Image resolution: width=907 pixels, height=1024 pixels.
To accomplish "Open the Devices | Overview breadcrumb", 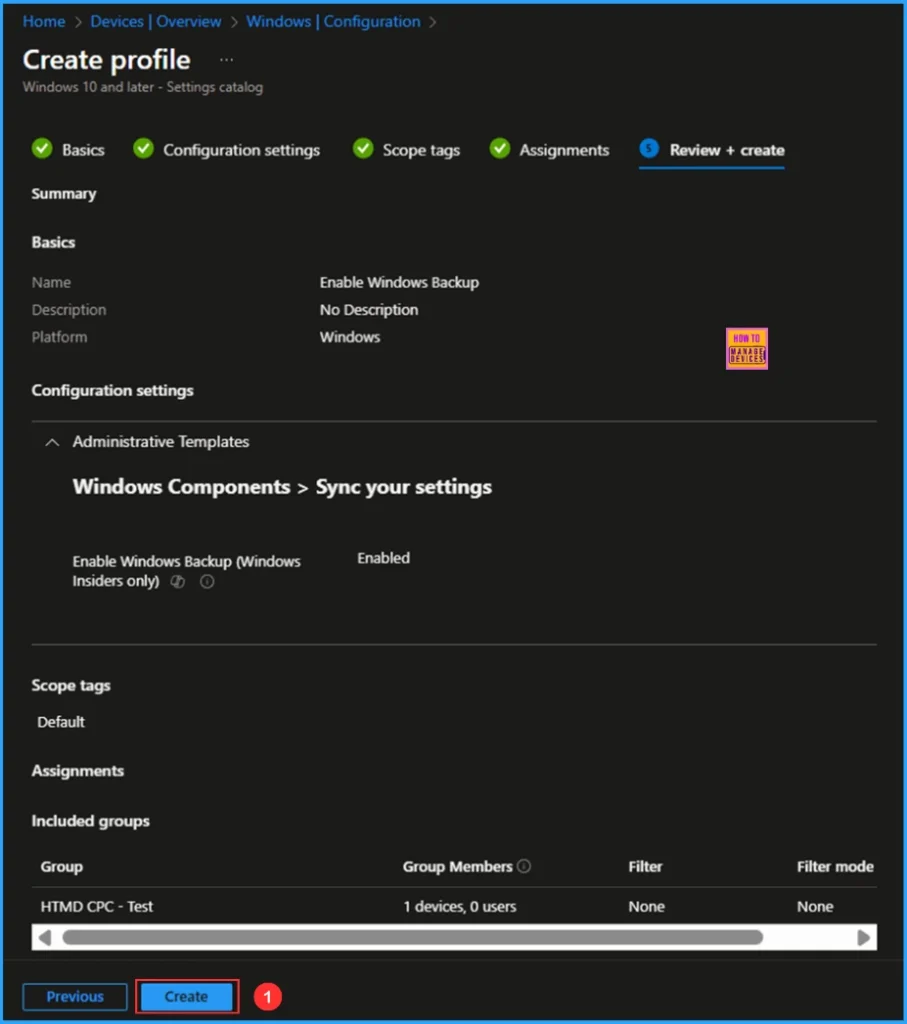I will (155, 22).
